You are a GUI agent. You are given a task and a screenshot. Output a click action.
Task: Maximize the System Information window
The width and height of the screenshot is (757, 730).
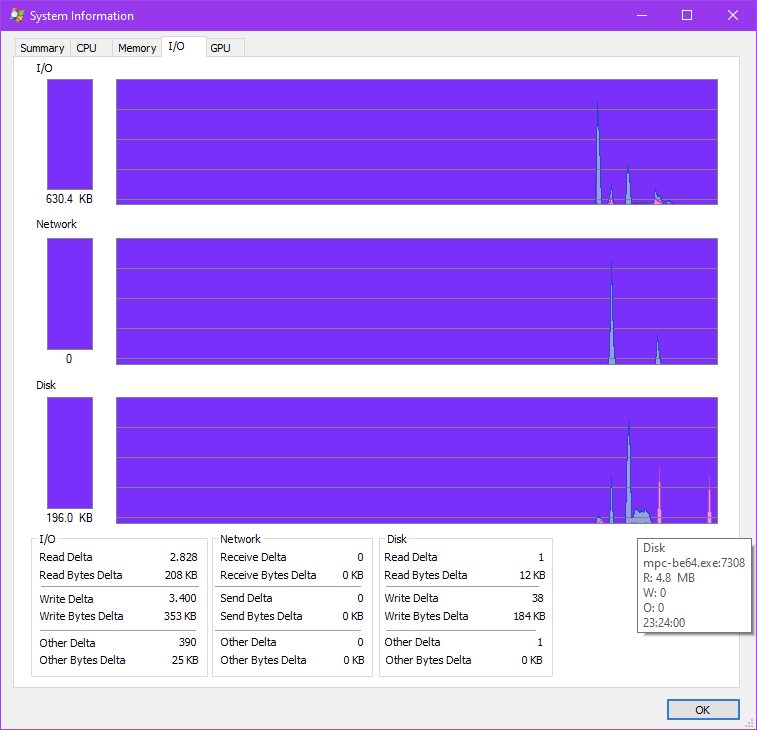pos(687,15)
